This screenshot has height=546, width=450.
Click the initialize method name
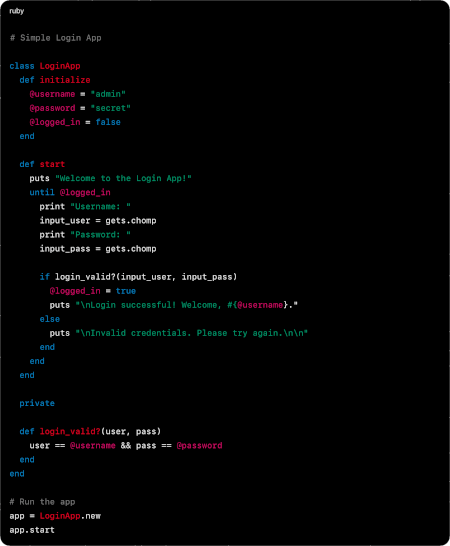coord(65,80)
